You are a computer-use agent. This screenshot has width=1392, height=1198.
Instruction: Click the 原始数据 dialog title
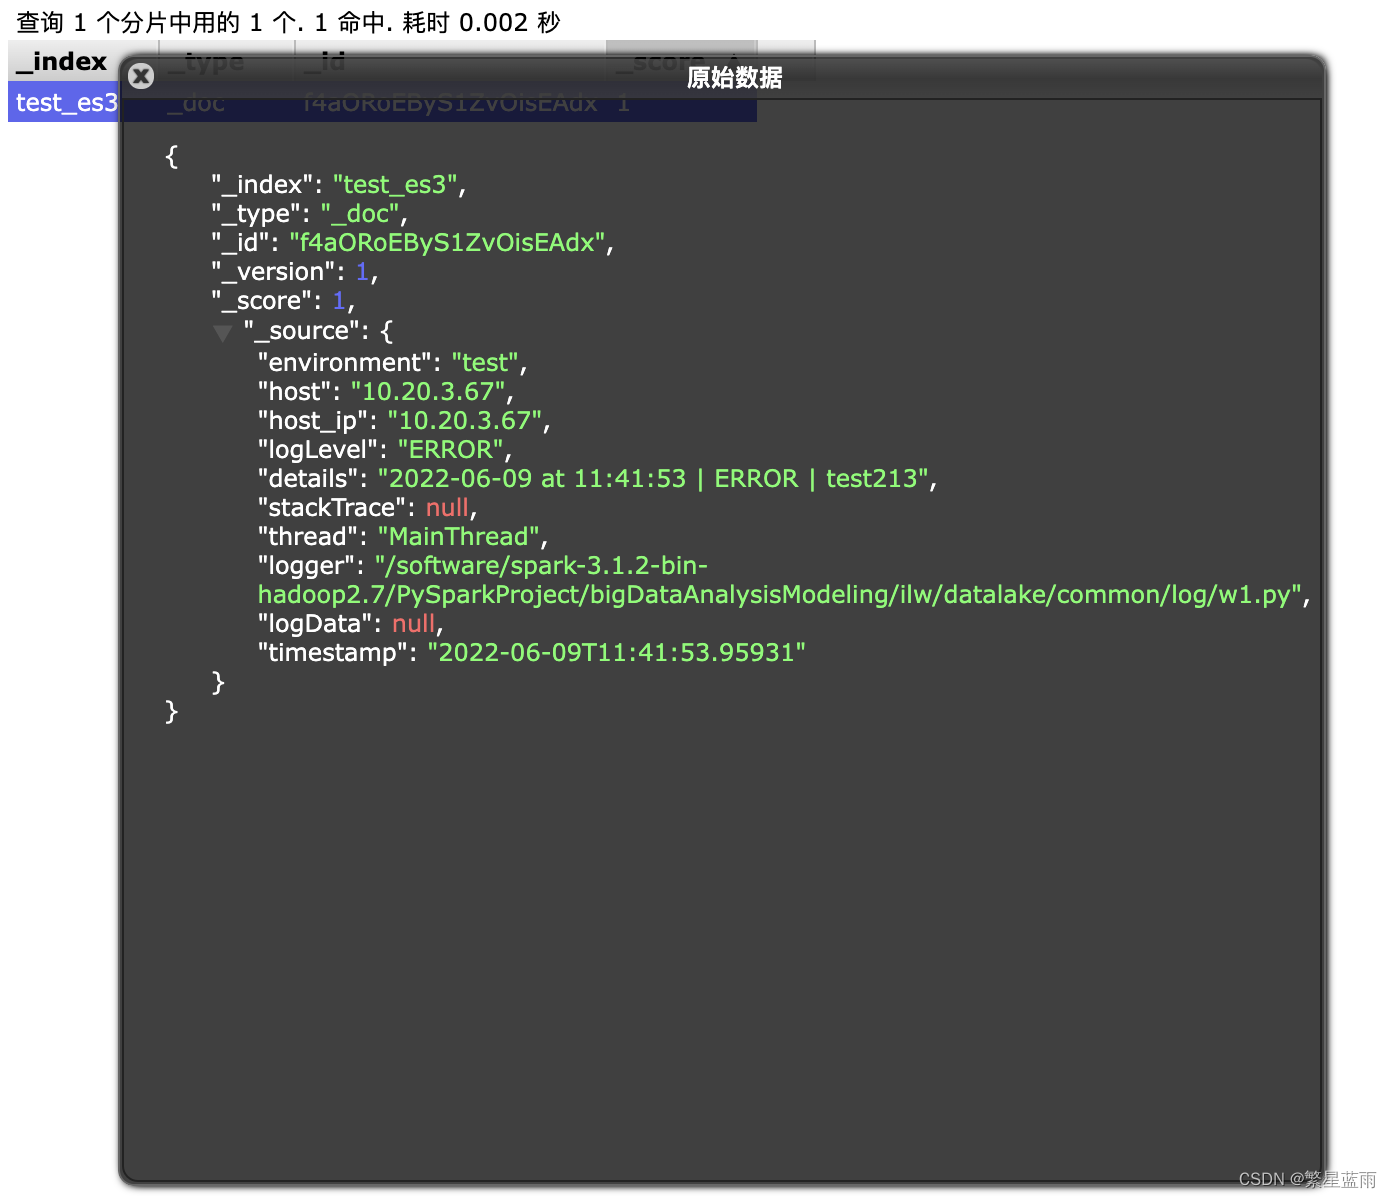pyautogui.click(x=734, y=77)
